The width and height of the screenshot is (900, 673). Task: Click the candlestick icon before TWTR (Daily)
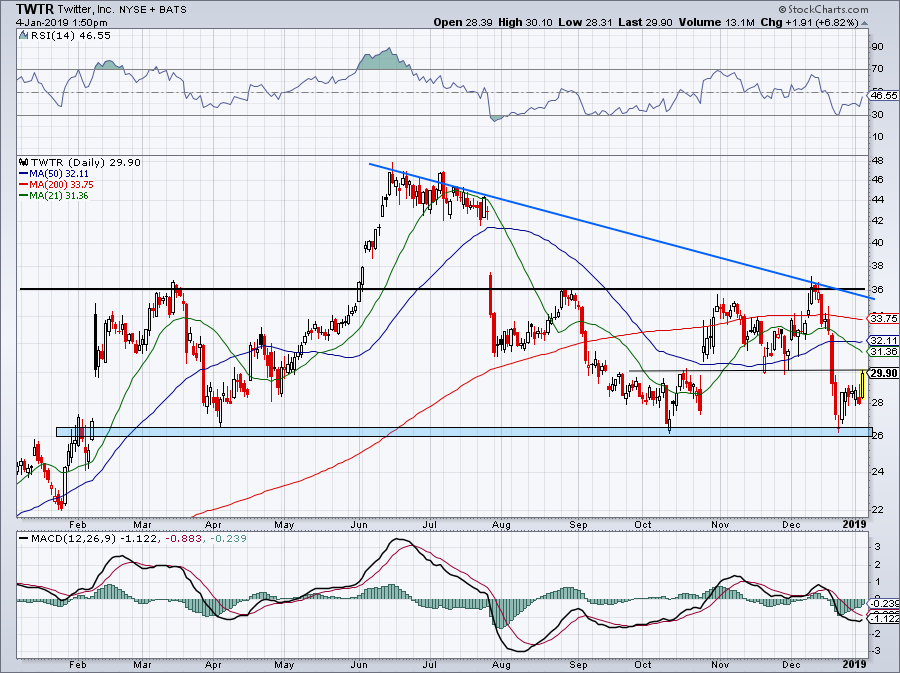click(x=23, y=162)
